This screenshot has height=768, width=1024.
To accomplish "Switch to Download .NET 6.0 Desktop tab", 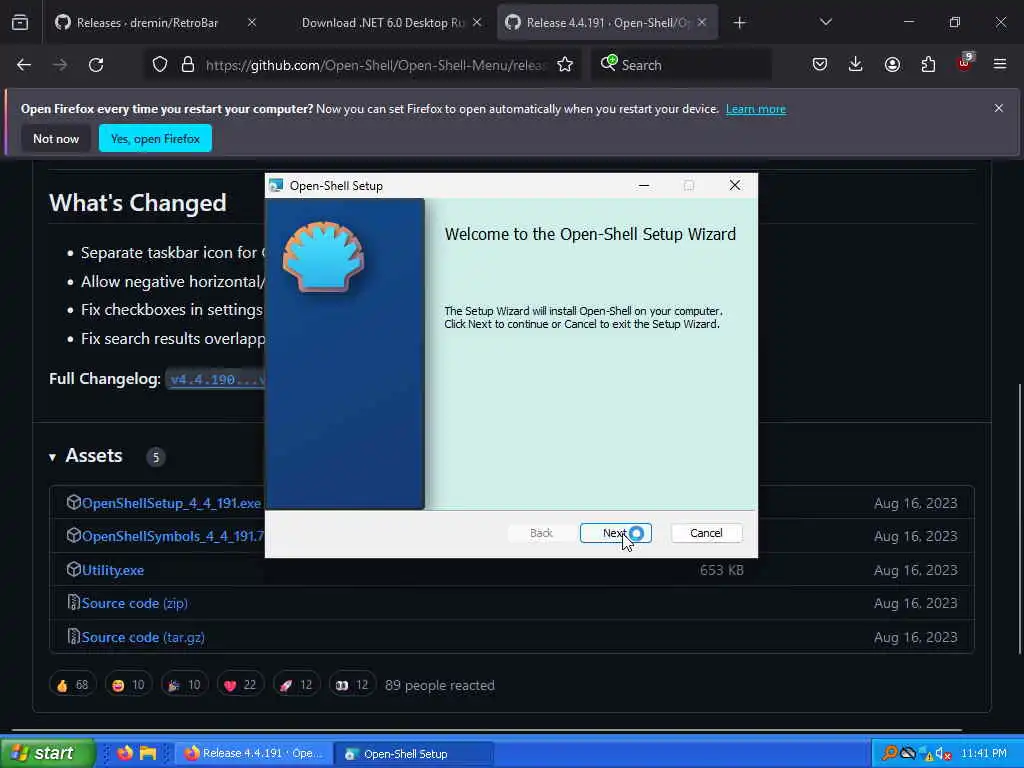I will 382,23.
